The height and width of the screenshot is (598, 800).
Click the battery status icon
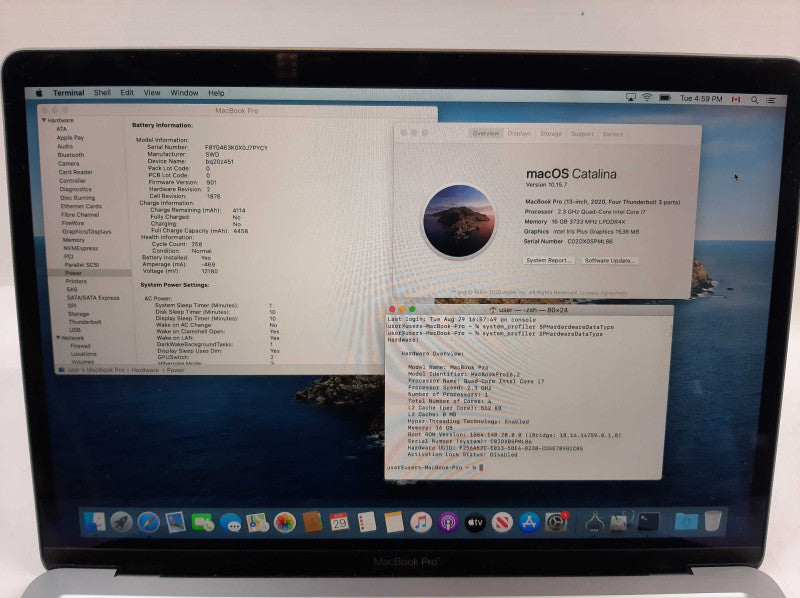(x=665, y=97)
